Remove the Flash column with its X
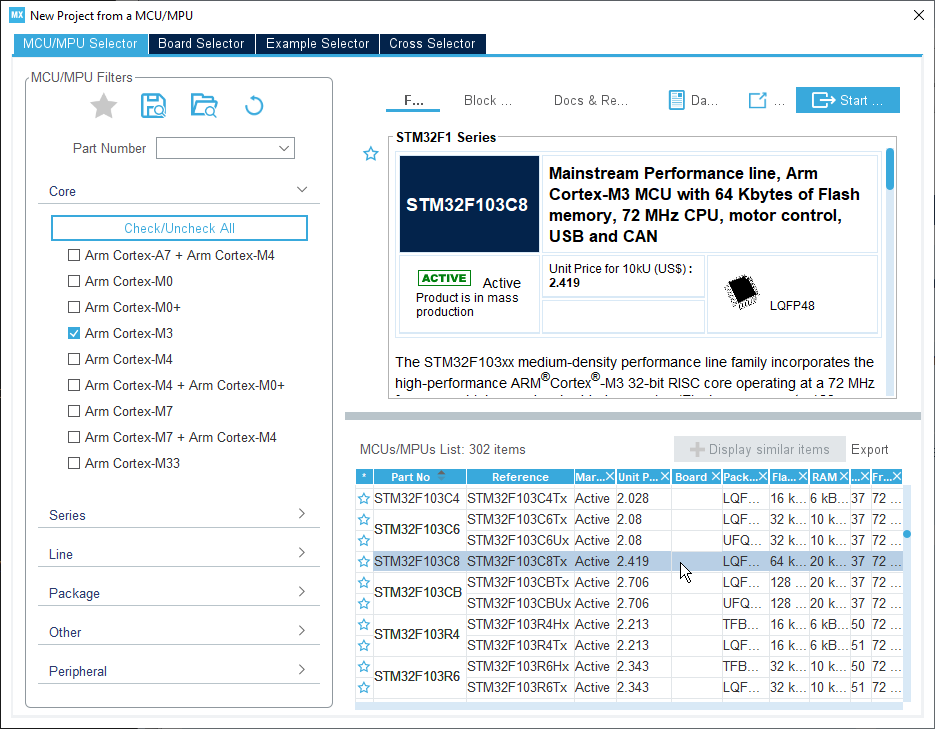Screen dimensions: 935x729 pyautogui.click(x=803, y=476)
